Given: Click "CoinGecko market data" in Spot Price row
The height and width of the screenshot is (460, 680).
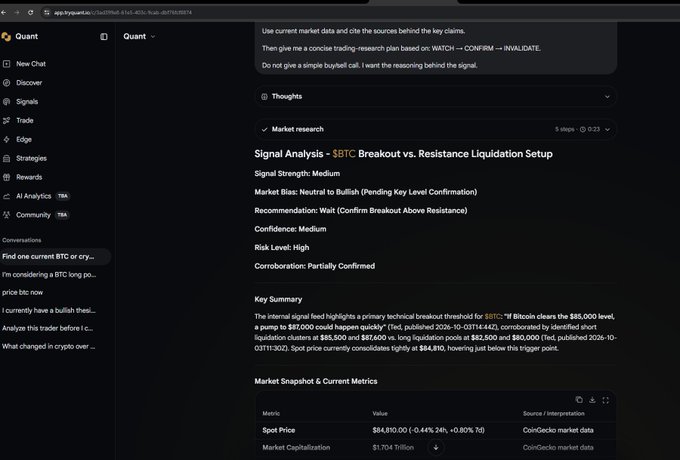Looking at the screenshot, I should pos(558,431).
